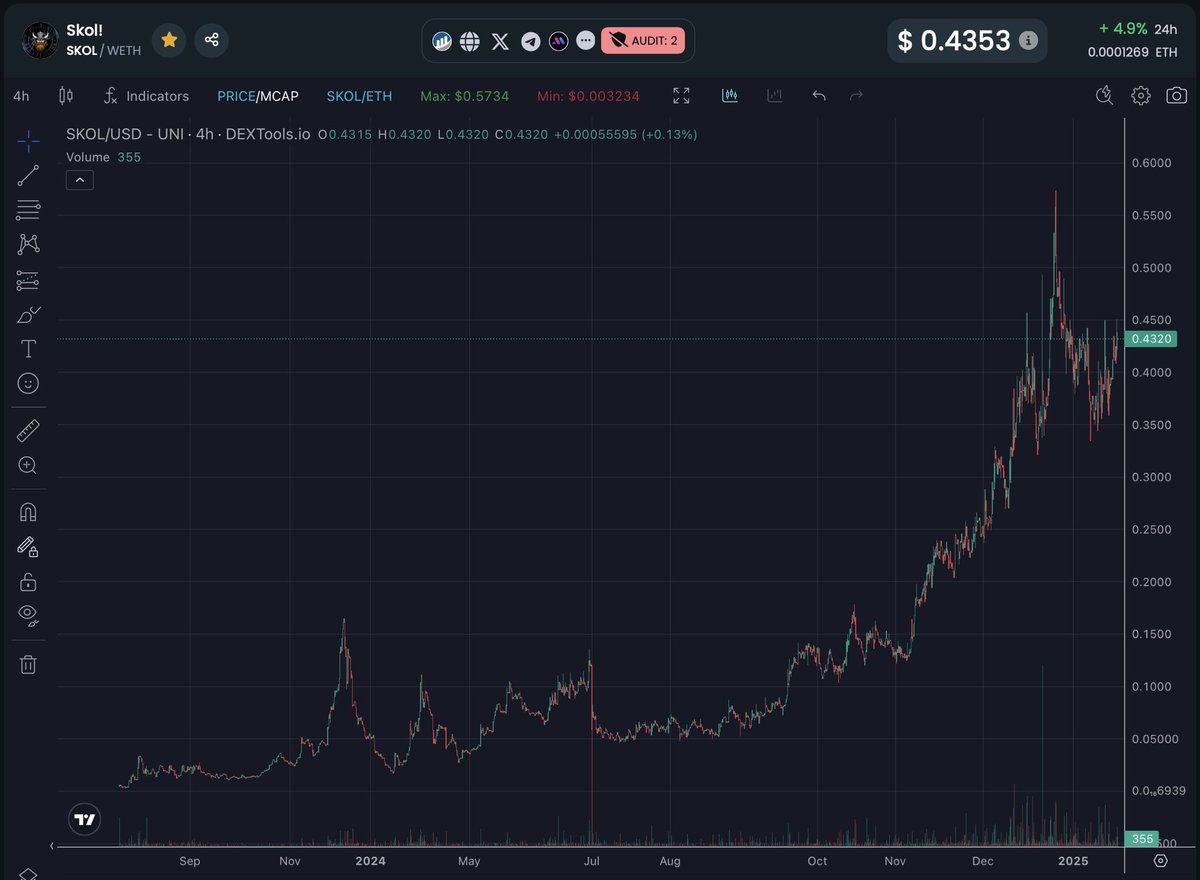Show more links via three-dots icon

(x=585, y=41)
